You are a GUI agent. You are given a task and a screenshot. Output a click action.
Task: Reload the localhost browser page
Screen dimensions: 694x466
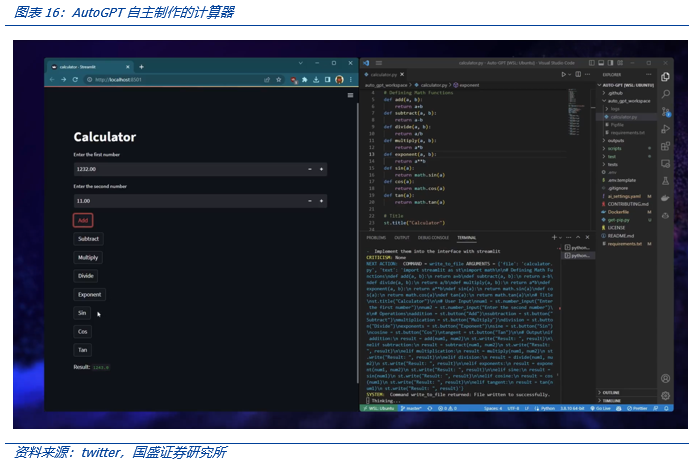(77, 80)
